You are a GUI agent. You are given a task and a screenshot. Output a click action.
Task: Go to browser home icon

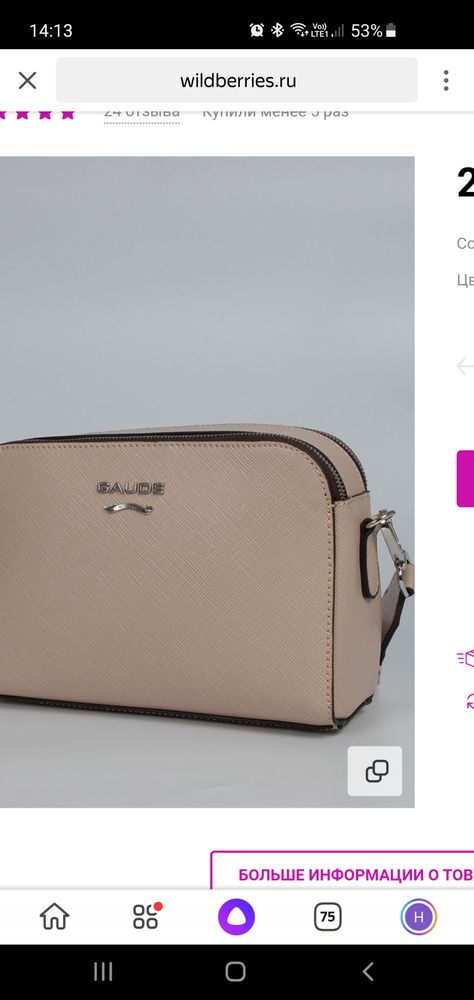pos(54,917)
